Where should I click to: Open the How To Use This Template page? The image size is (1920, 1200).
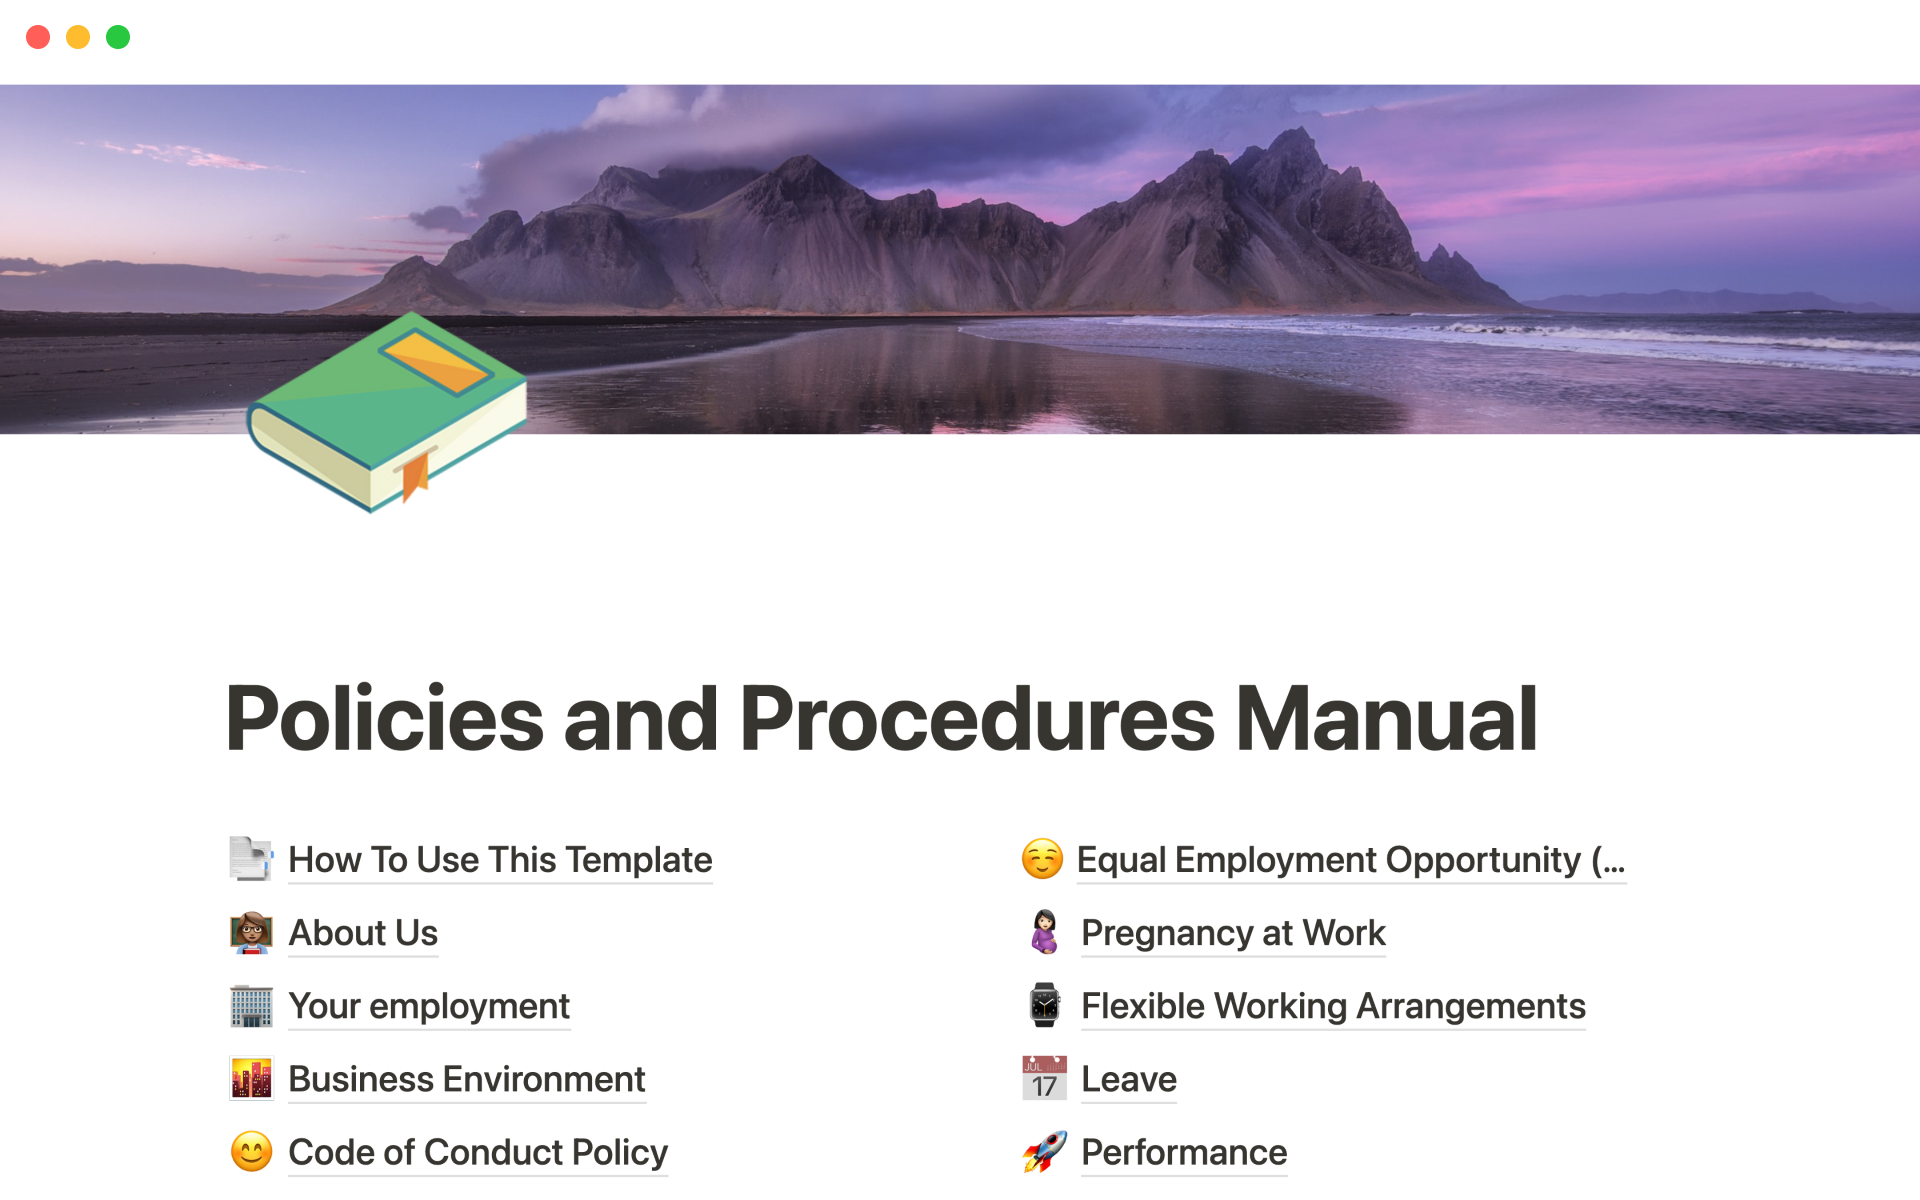click(500, 859)
